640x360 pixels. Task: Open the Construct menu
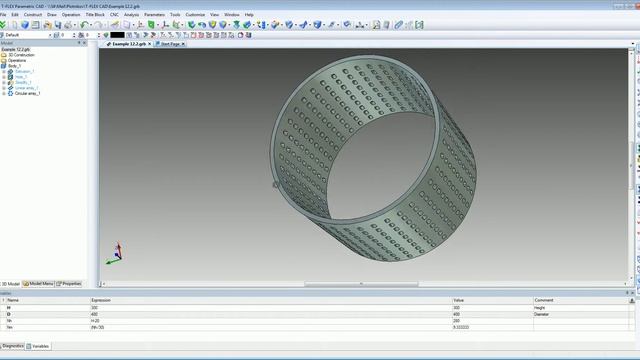click(x=33, y=15)
